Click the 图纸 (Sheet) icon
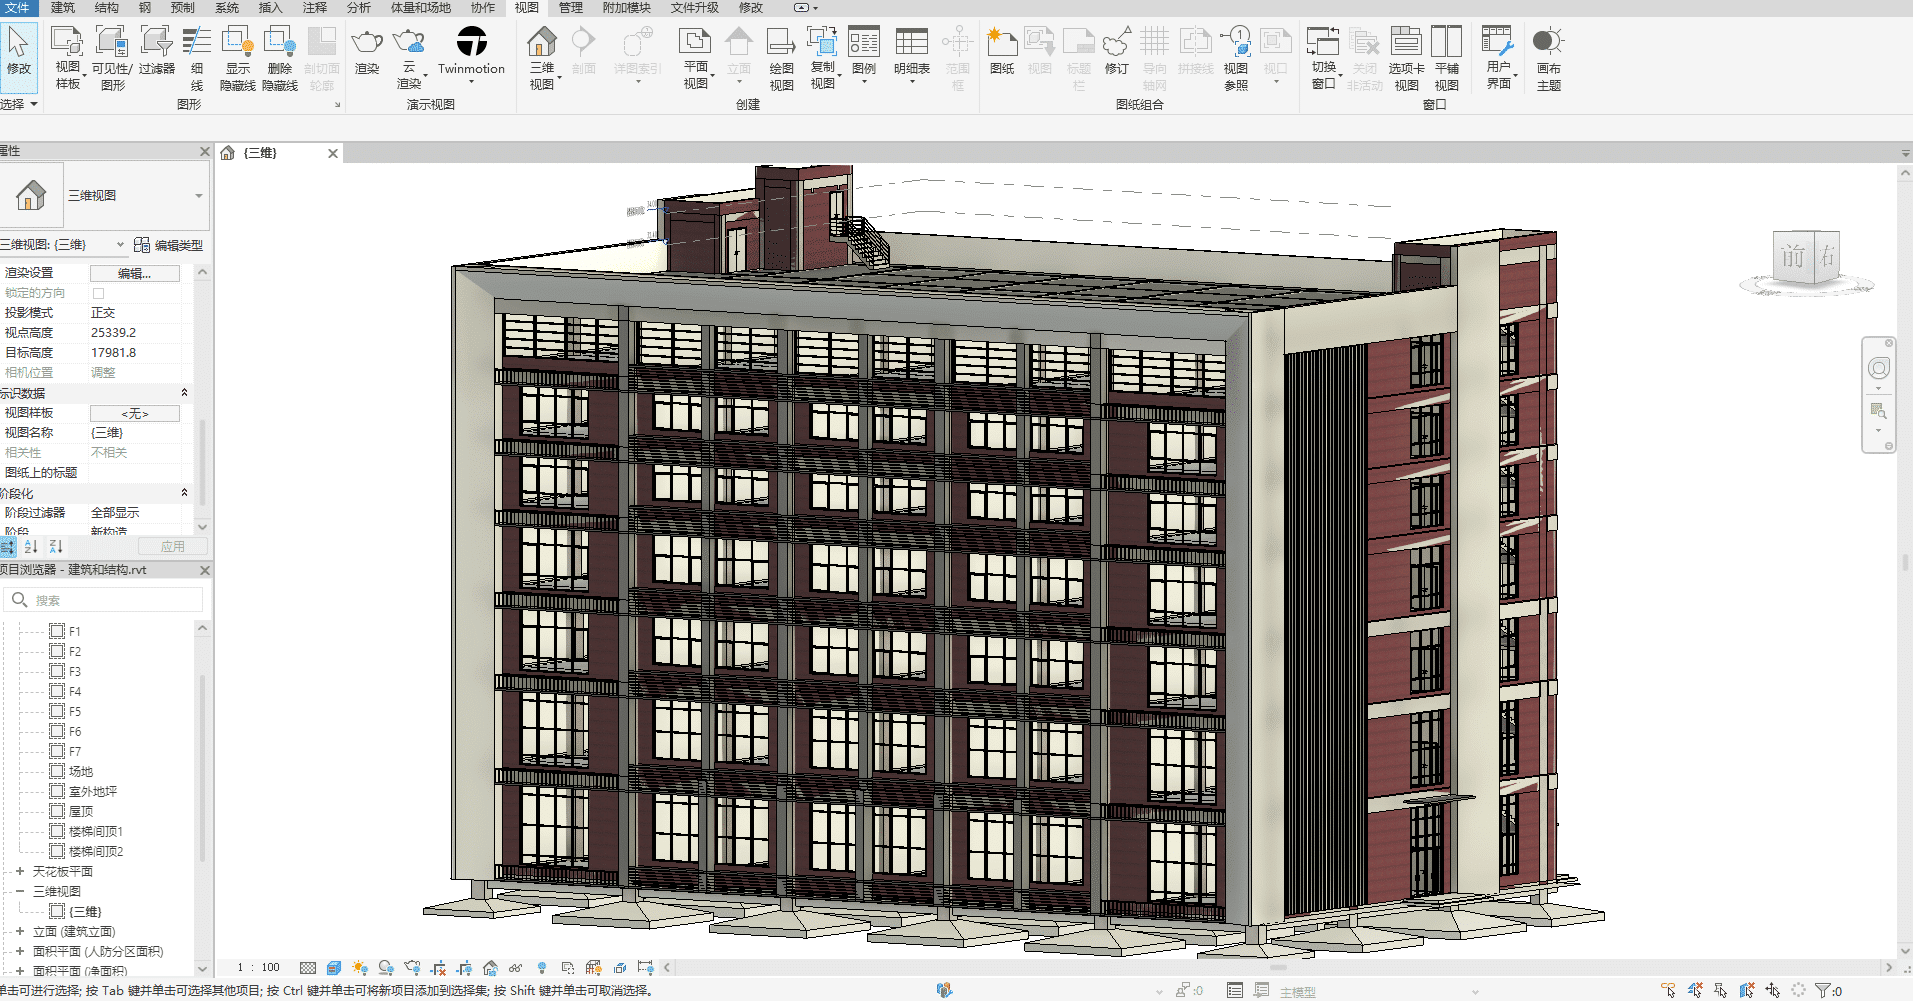 pos(1001,42)
